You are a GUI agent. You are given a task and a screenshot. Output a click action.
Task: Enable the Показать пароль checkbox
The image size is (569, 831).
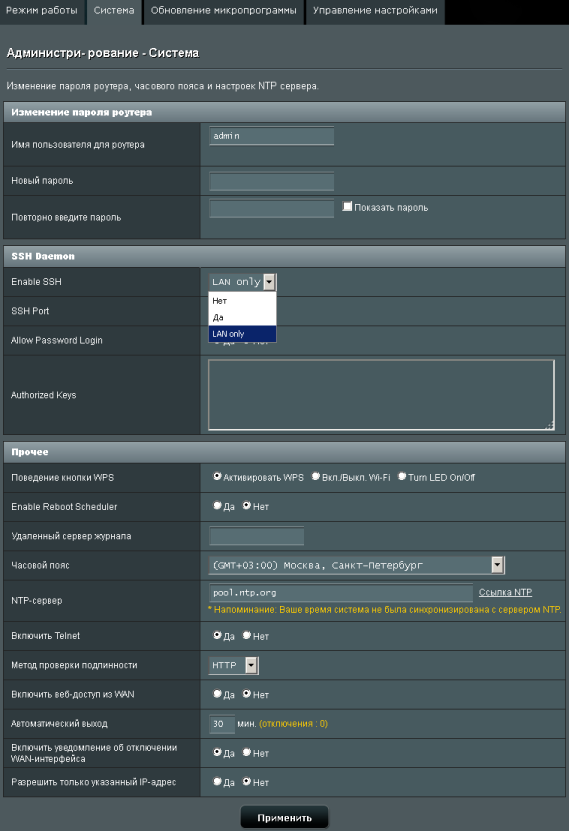click(x=347, y=207)
